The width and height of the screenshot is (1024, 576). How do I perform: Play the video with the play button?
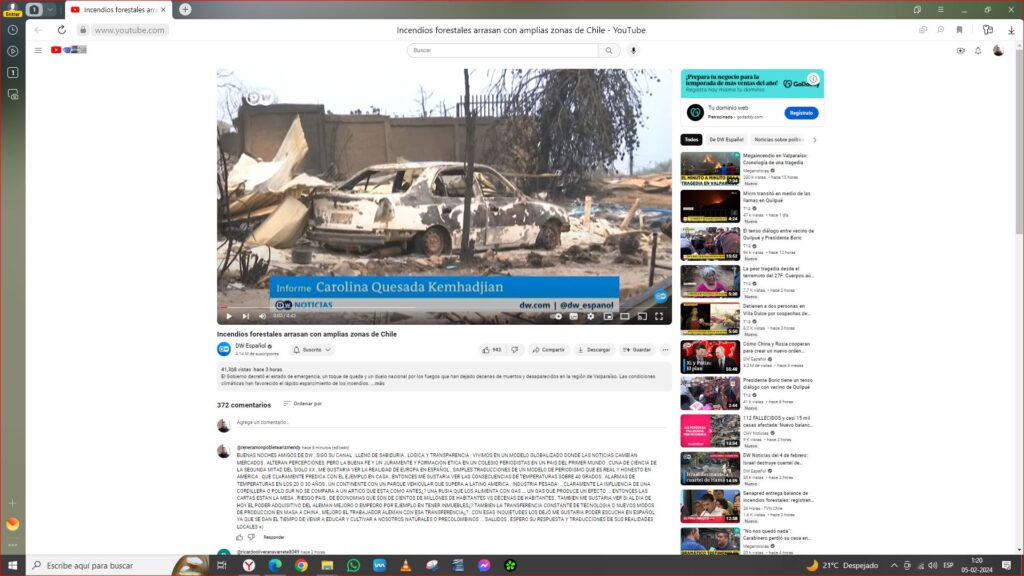click(228, 316)
